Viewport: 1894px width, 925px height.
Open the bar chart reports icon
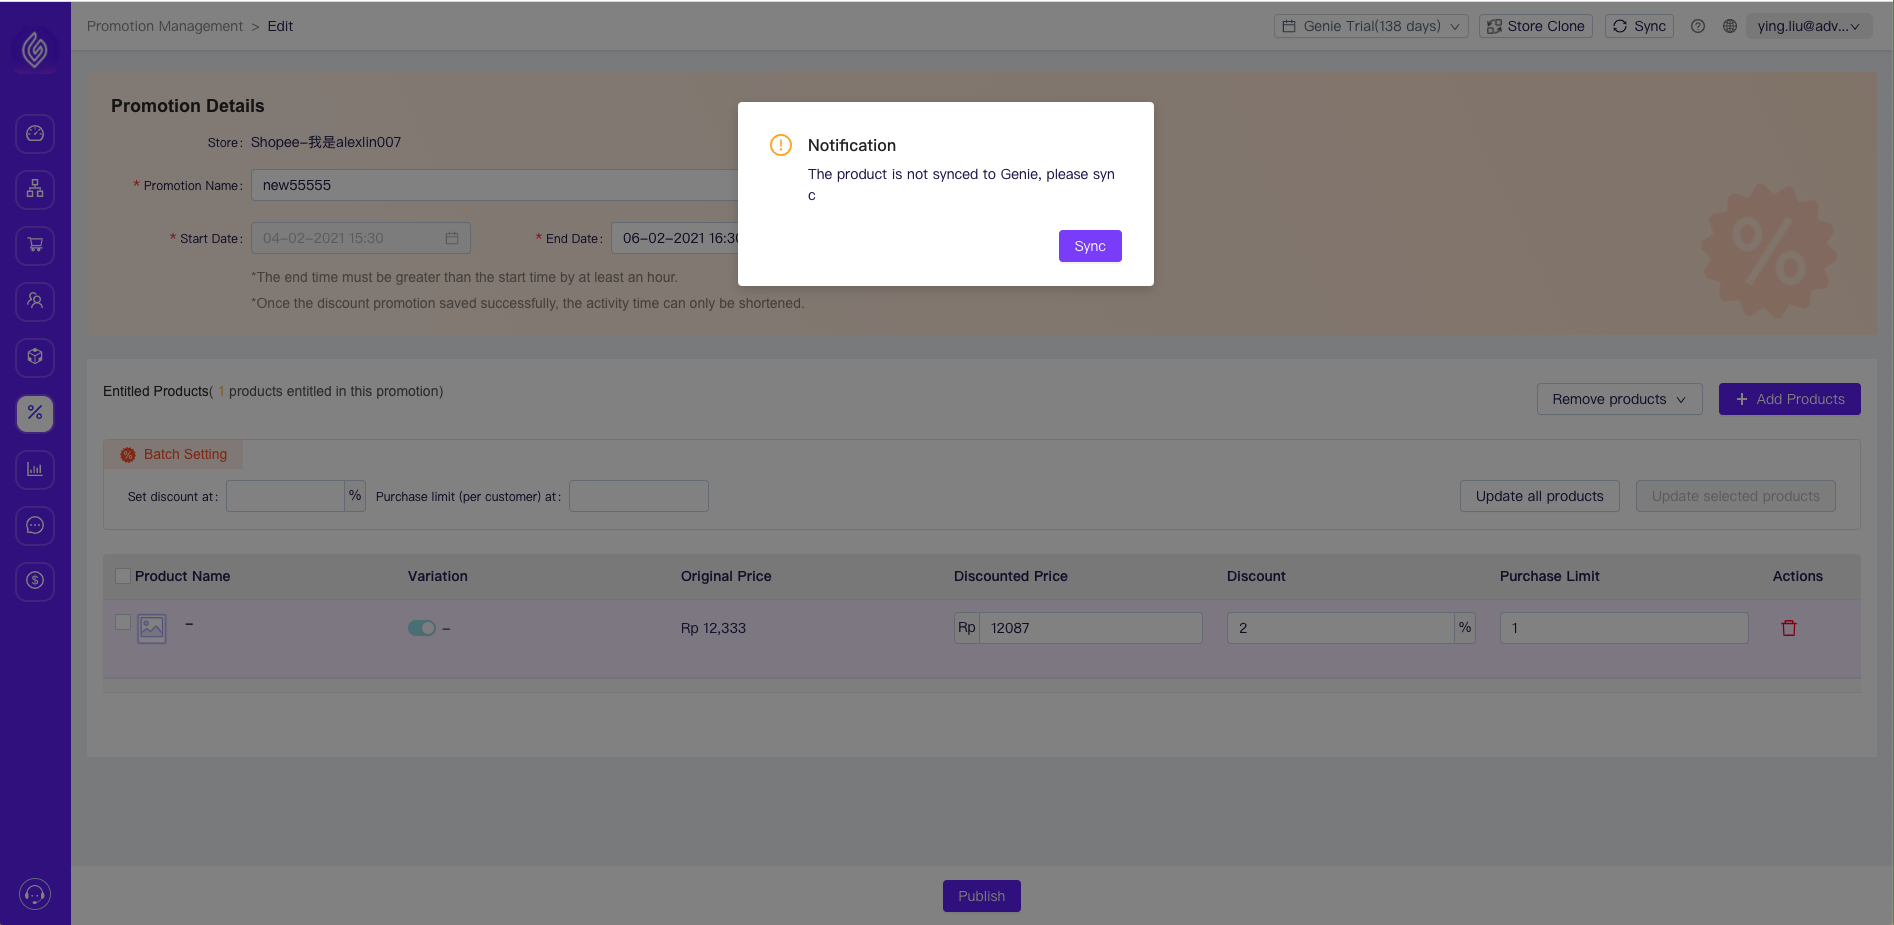pos(35,469)
